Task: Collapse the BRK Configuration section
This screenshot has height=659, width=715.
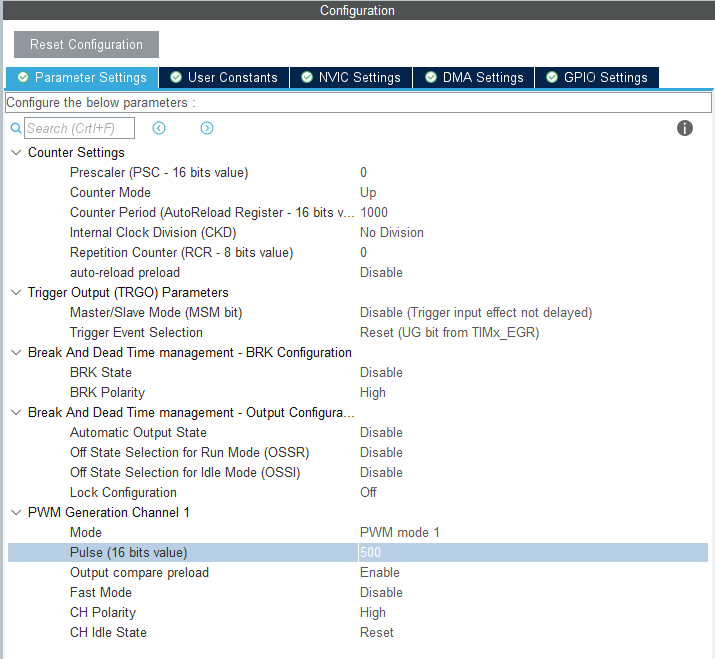Action: click(16, 353)
